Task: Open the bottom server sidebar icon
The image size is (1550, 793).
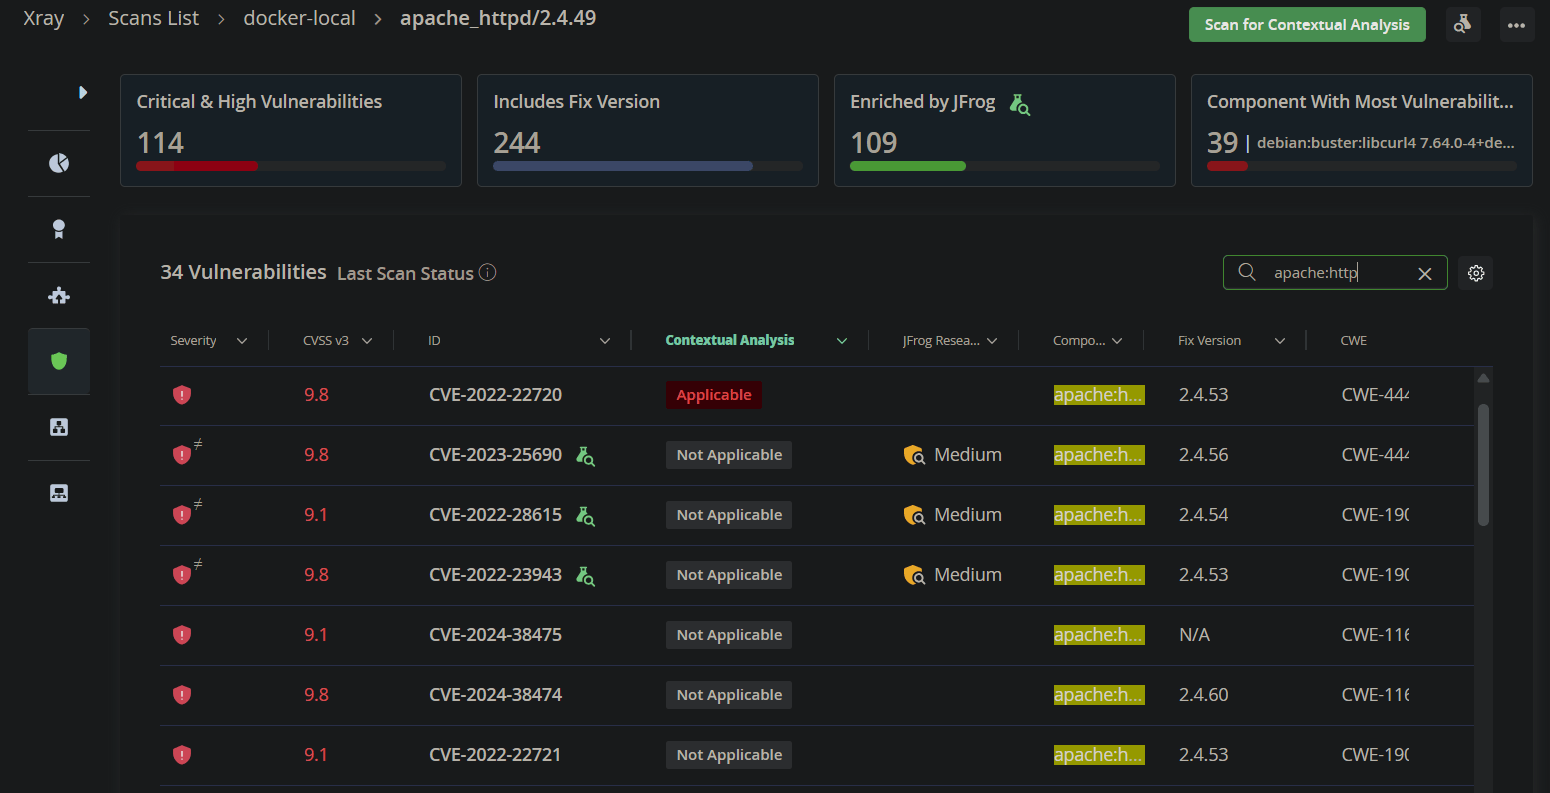Action: pos(59,493)
